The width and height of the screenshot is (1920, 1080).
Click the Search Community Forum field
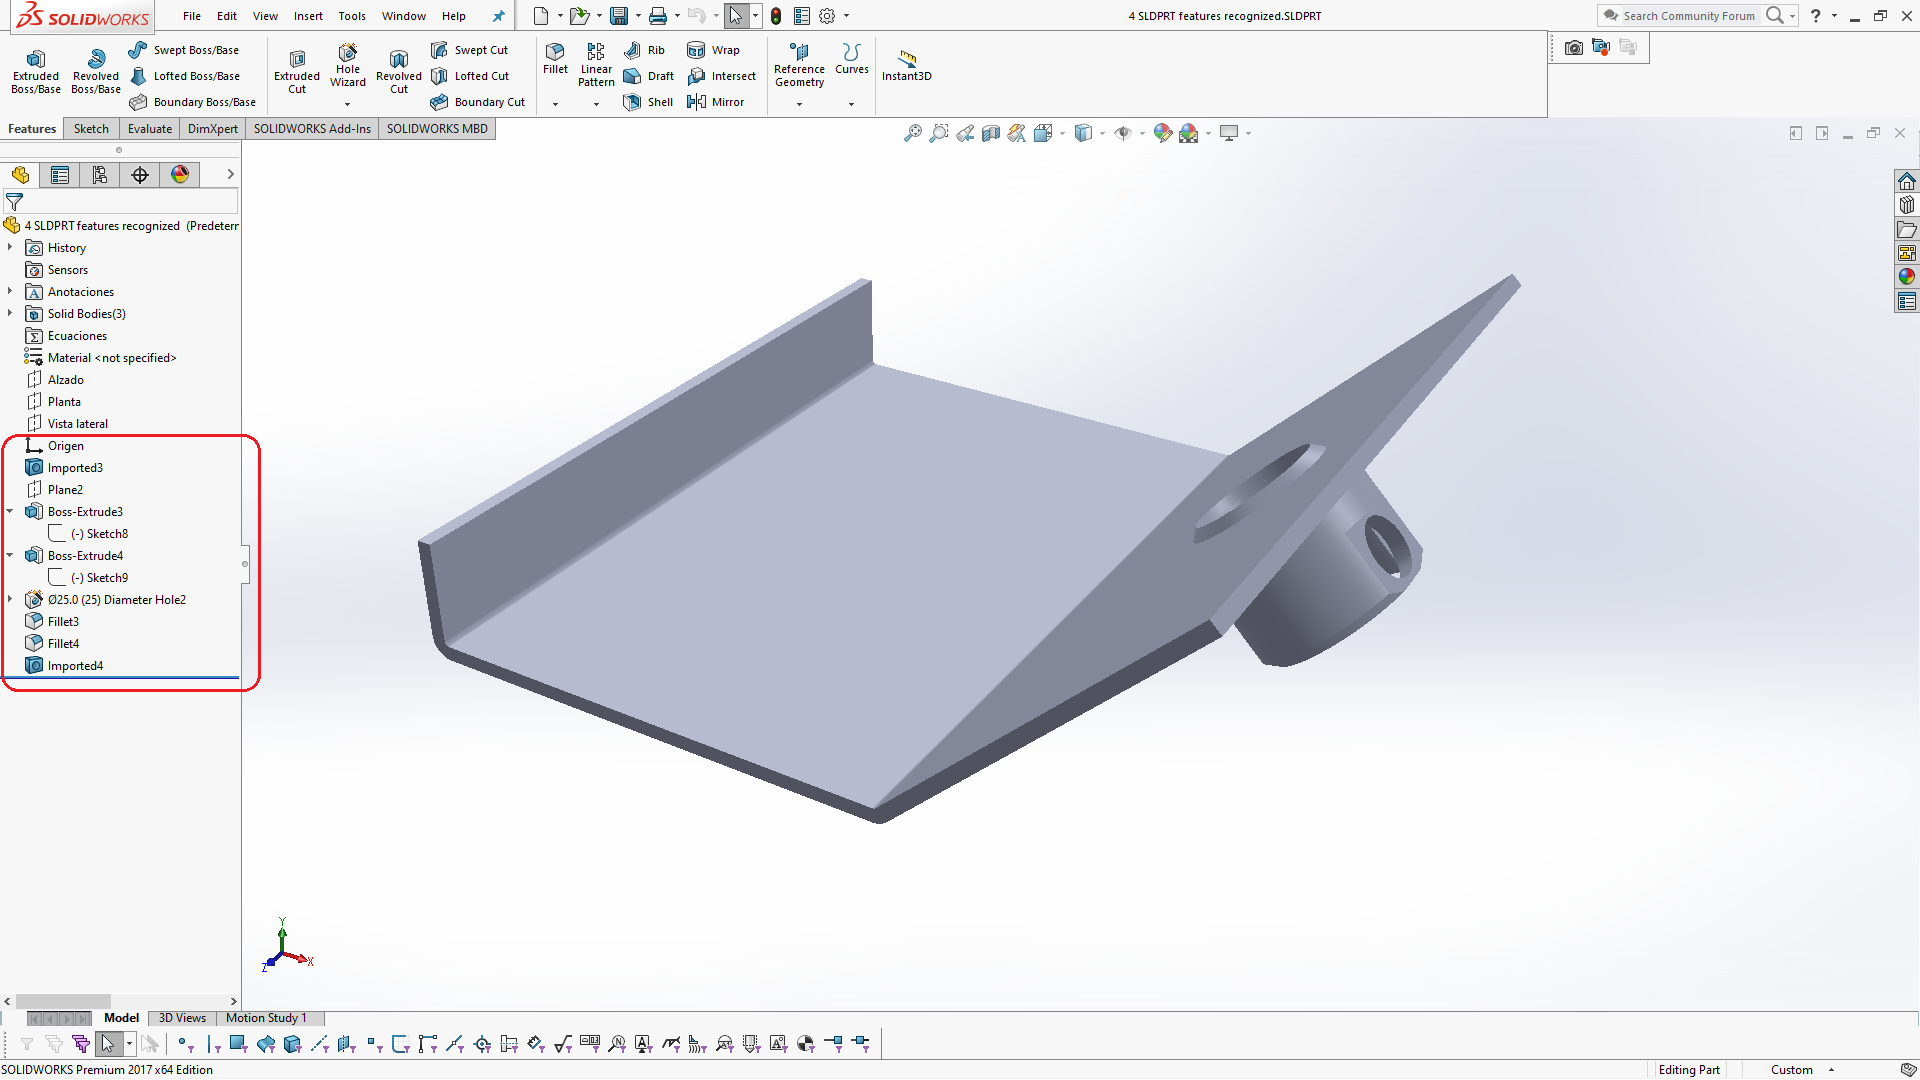[x=1690, y=16]
